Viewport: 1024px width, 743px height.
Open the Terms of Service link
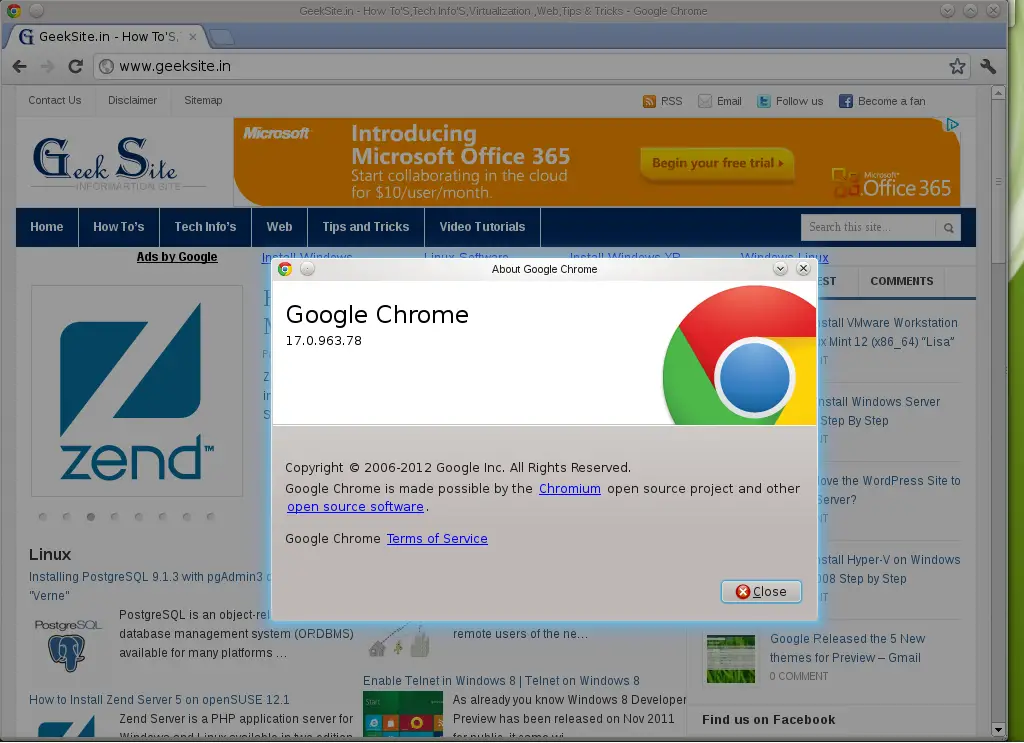[x=437, y=539]
